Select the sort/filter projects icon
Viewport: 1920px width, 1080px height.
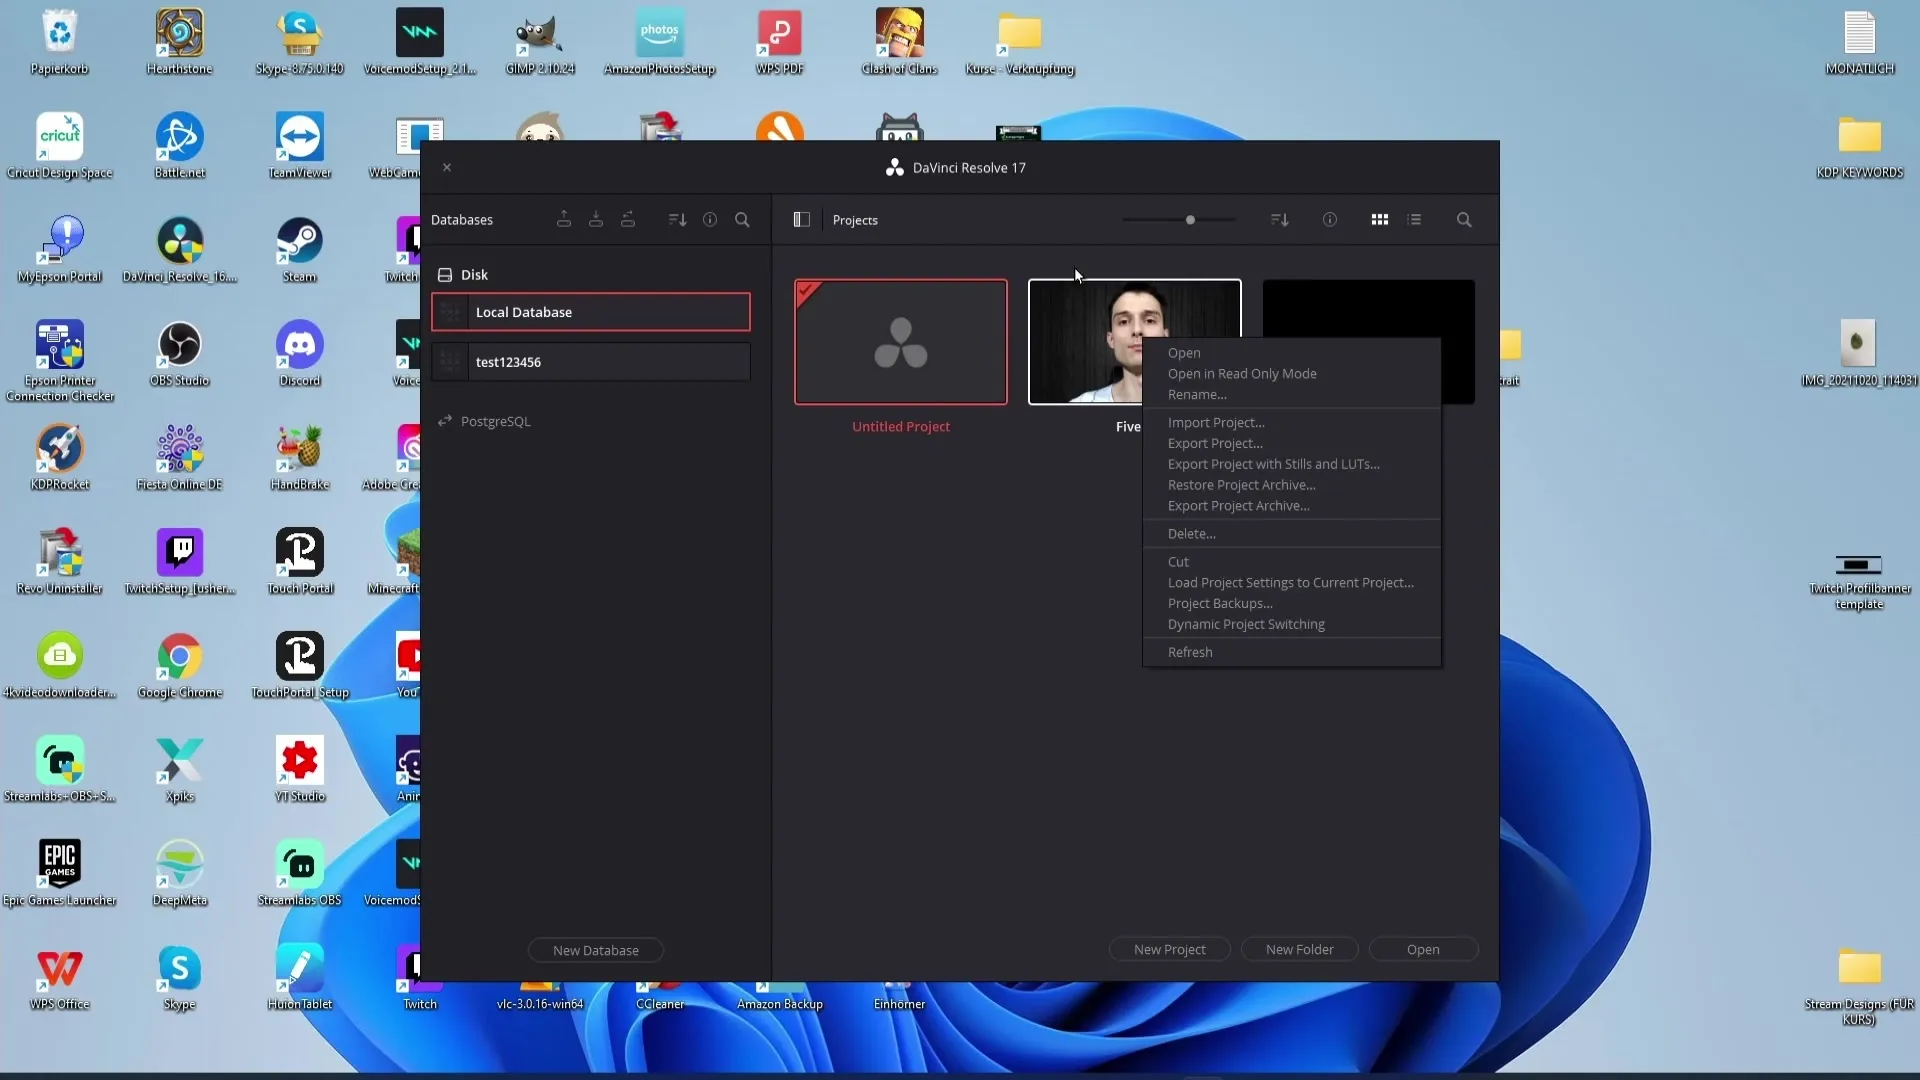click(x=1279, y=219)
